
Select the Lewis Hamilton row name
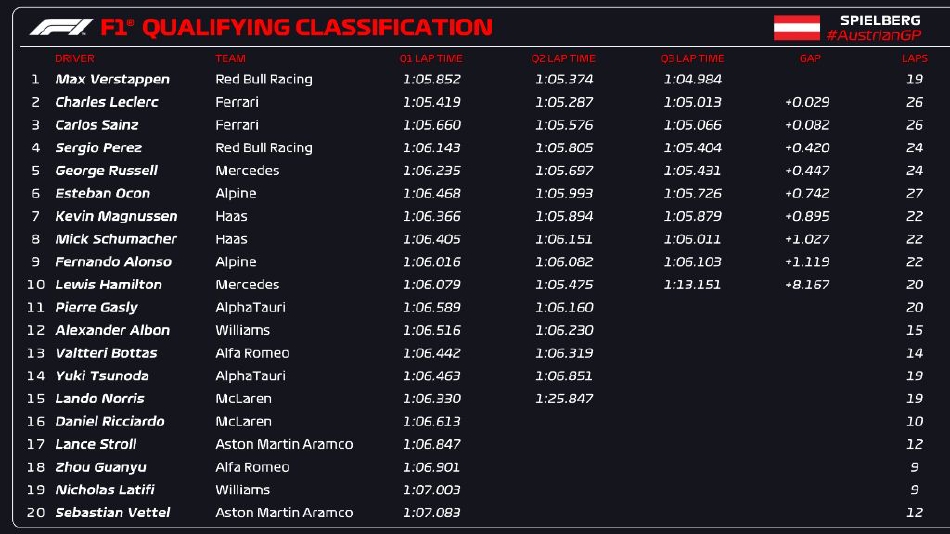point(108,284)
